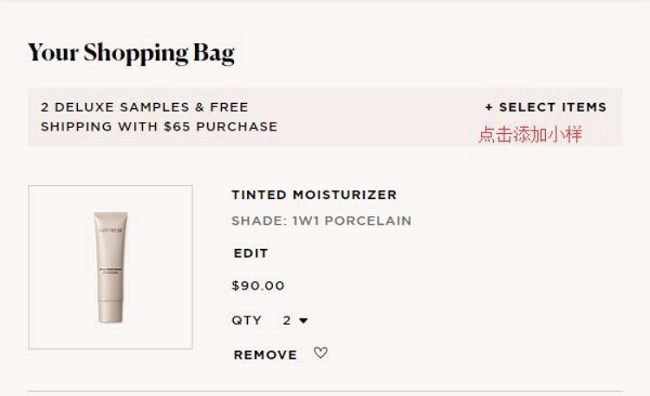Open SELECT ITEMS to choose samples
Image resolution: width=650 pixels, height=396 pixels.
[546, 107]
